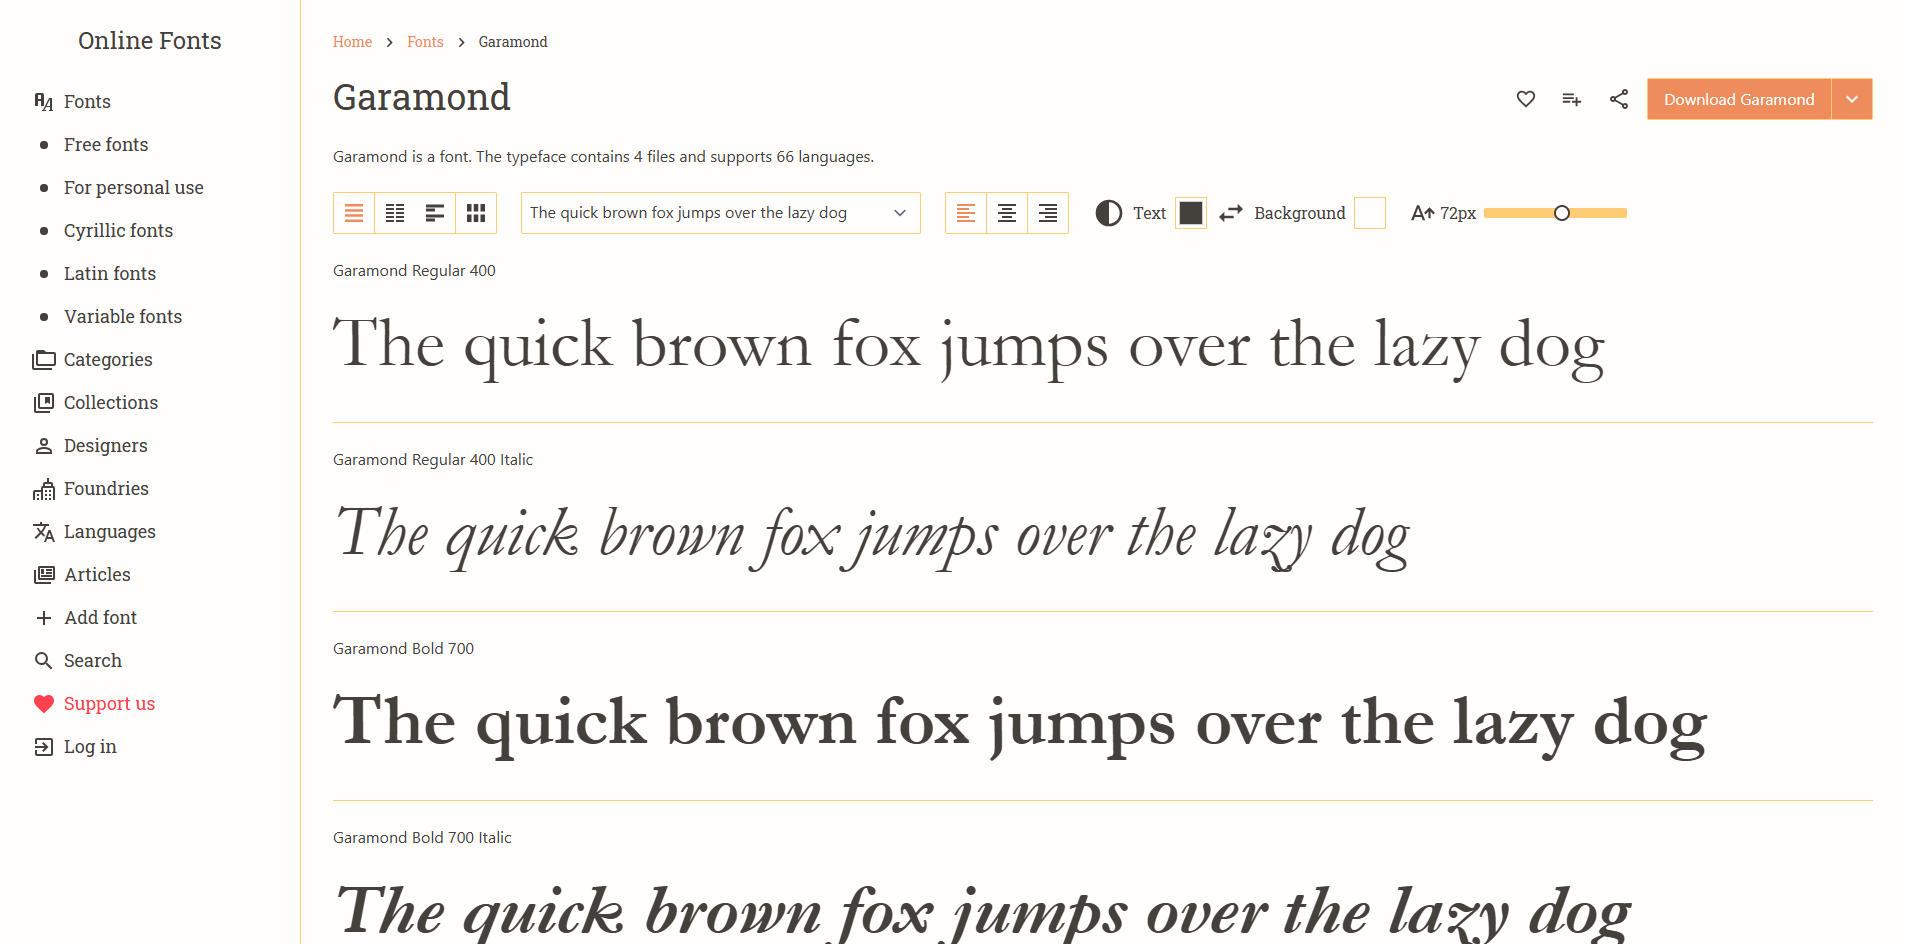The image size is (1905, 944).
Task: Align preview text to the center
Action: [1006, 213]
